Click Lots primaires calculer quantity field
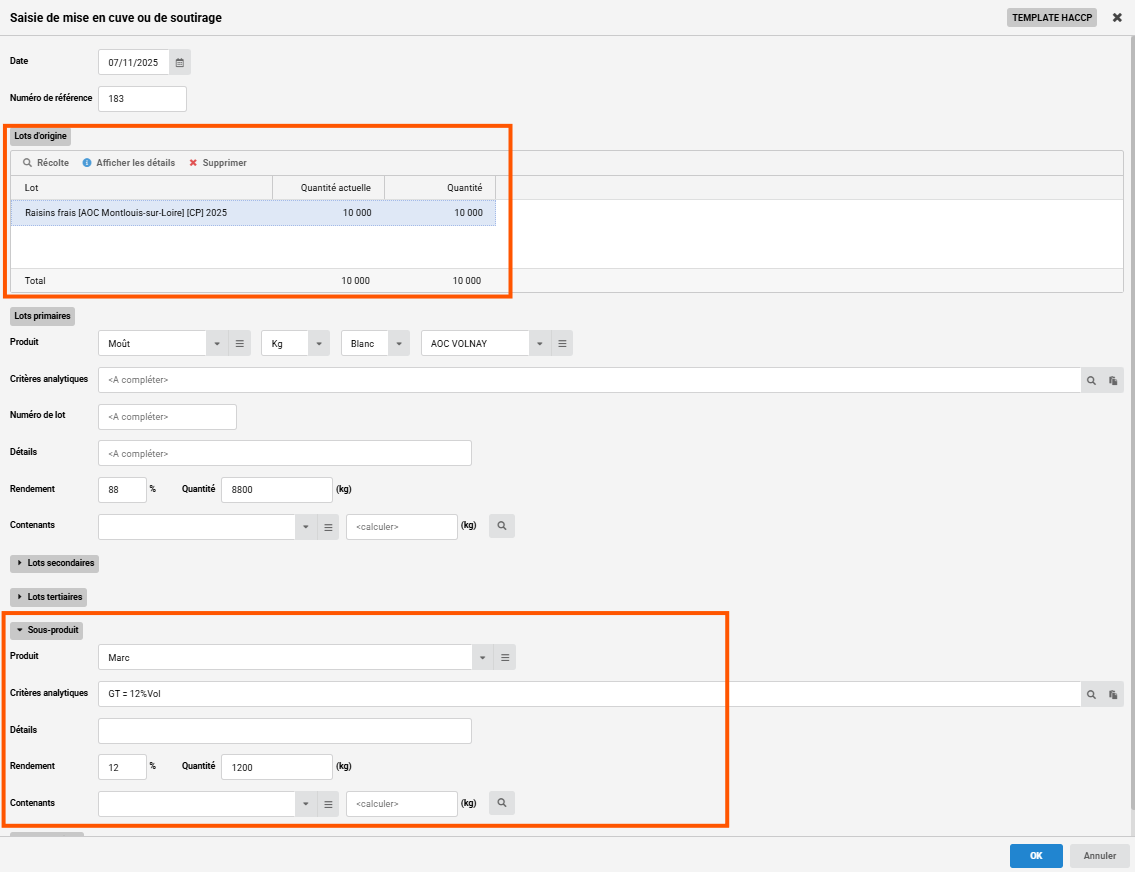This screenshot has width=1135, height=872. (402, 527)
